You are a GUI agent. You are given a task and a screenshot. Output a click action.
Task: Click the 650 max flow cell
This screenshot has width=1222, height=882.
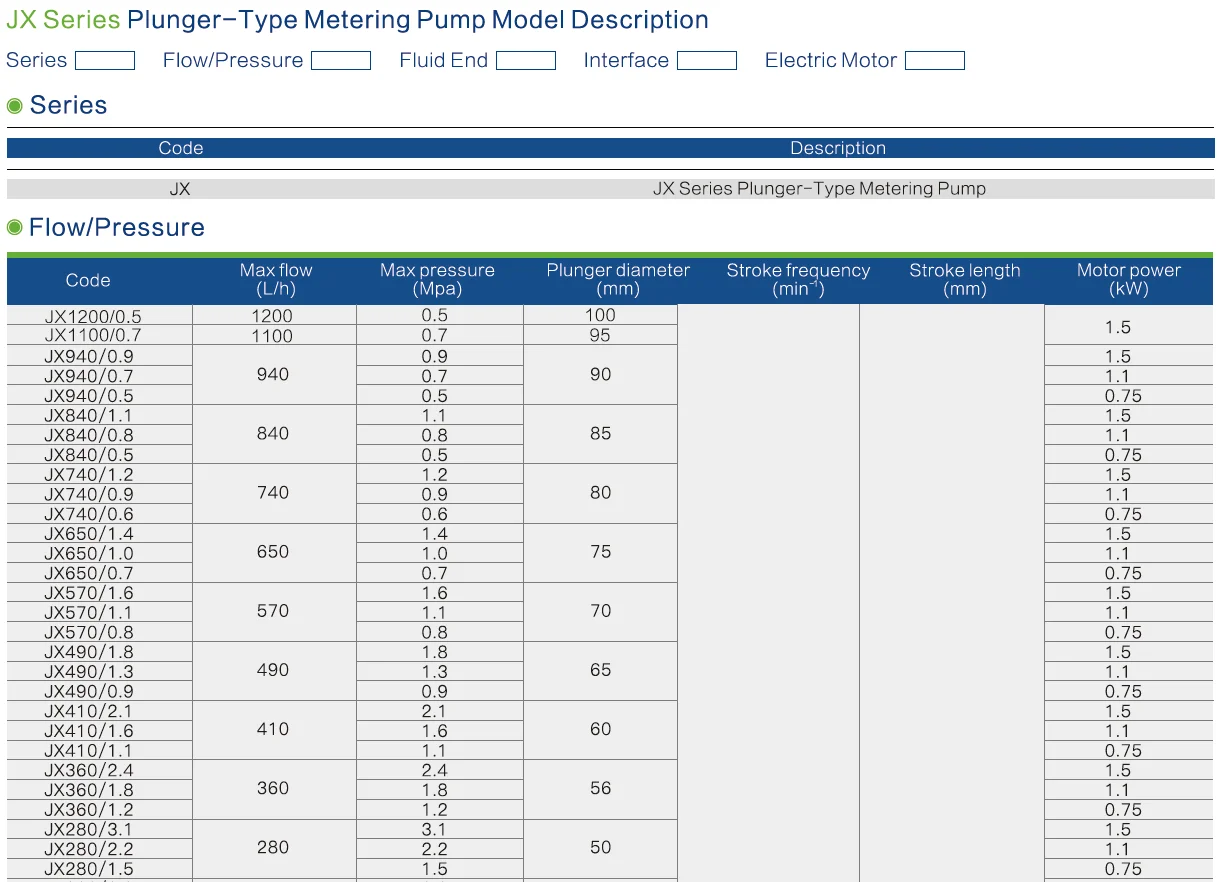273,552
